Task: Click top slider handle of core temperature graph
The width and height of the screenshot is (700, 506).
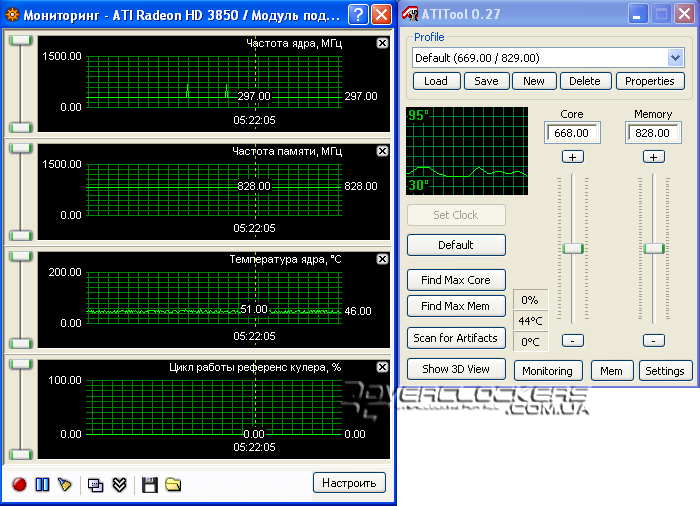Action: point(21,256)
